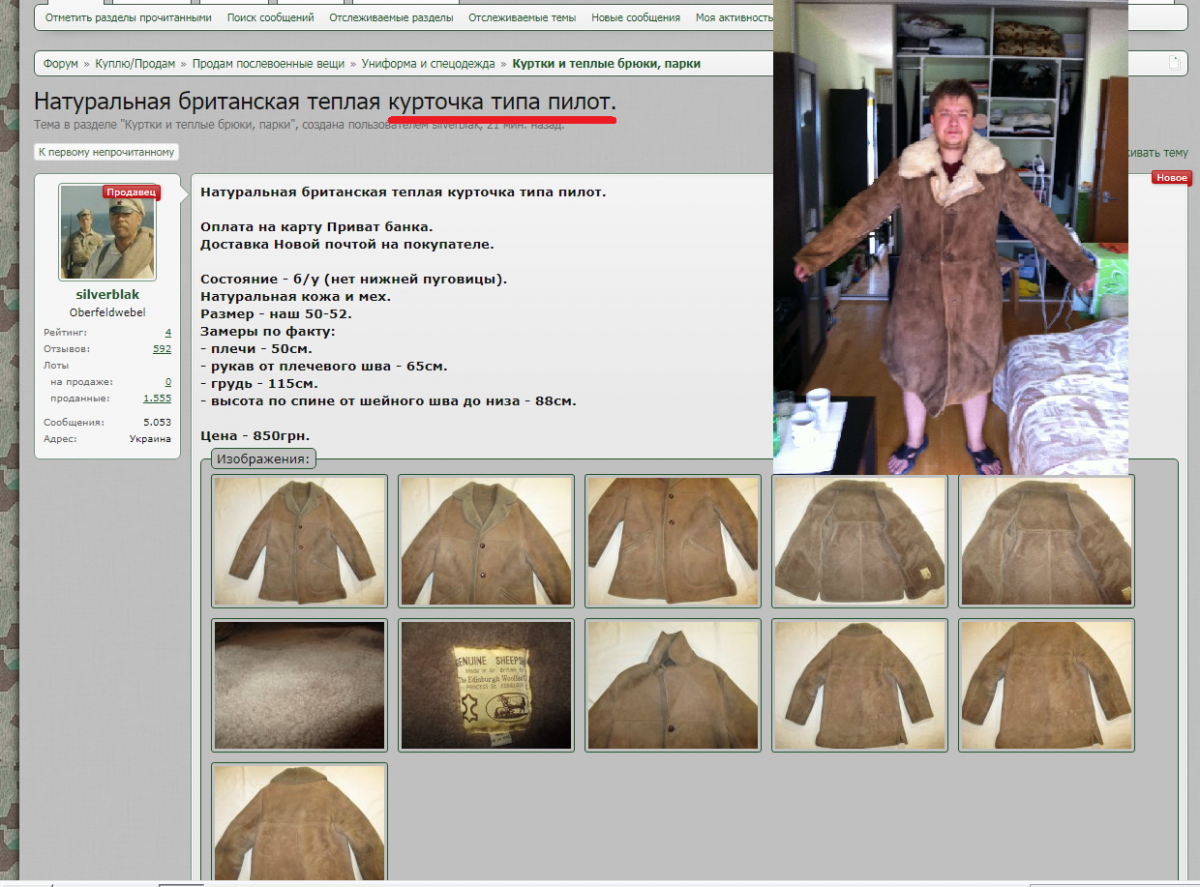Image resolution: width=1200 pixels, height=887 pixels.
Task: Click the reviews count 592
Action: (161, 349)
